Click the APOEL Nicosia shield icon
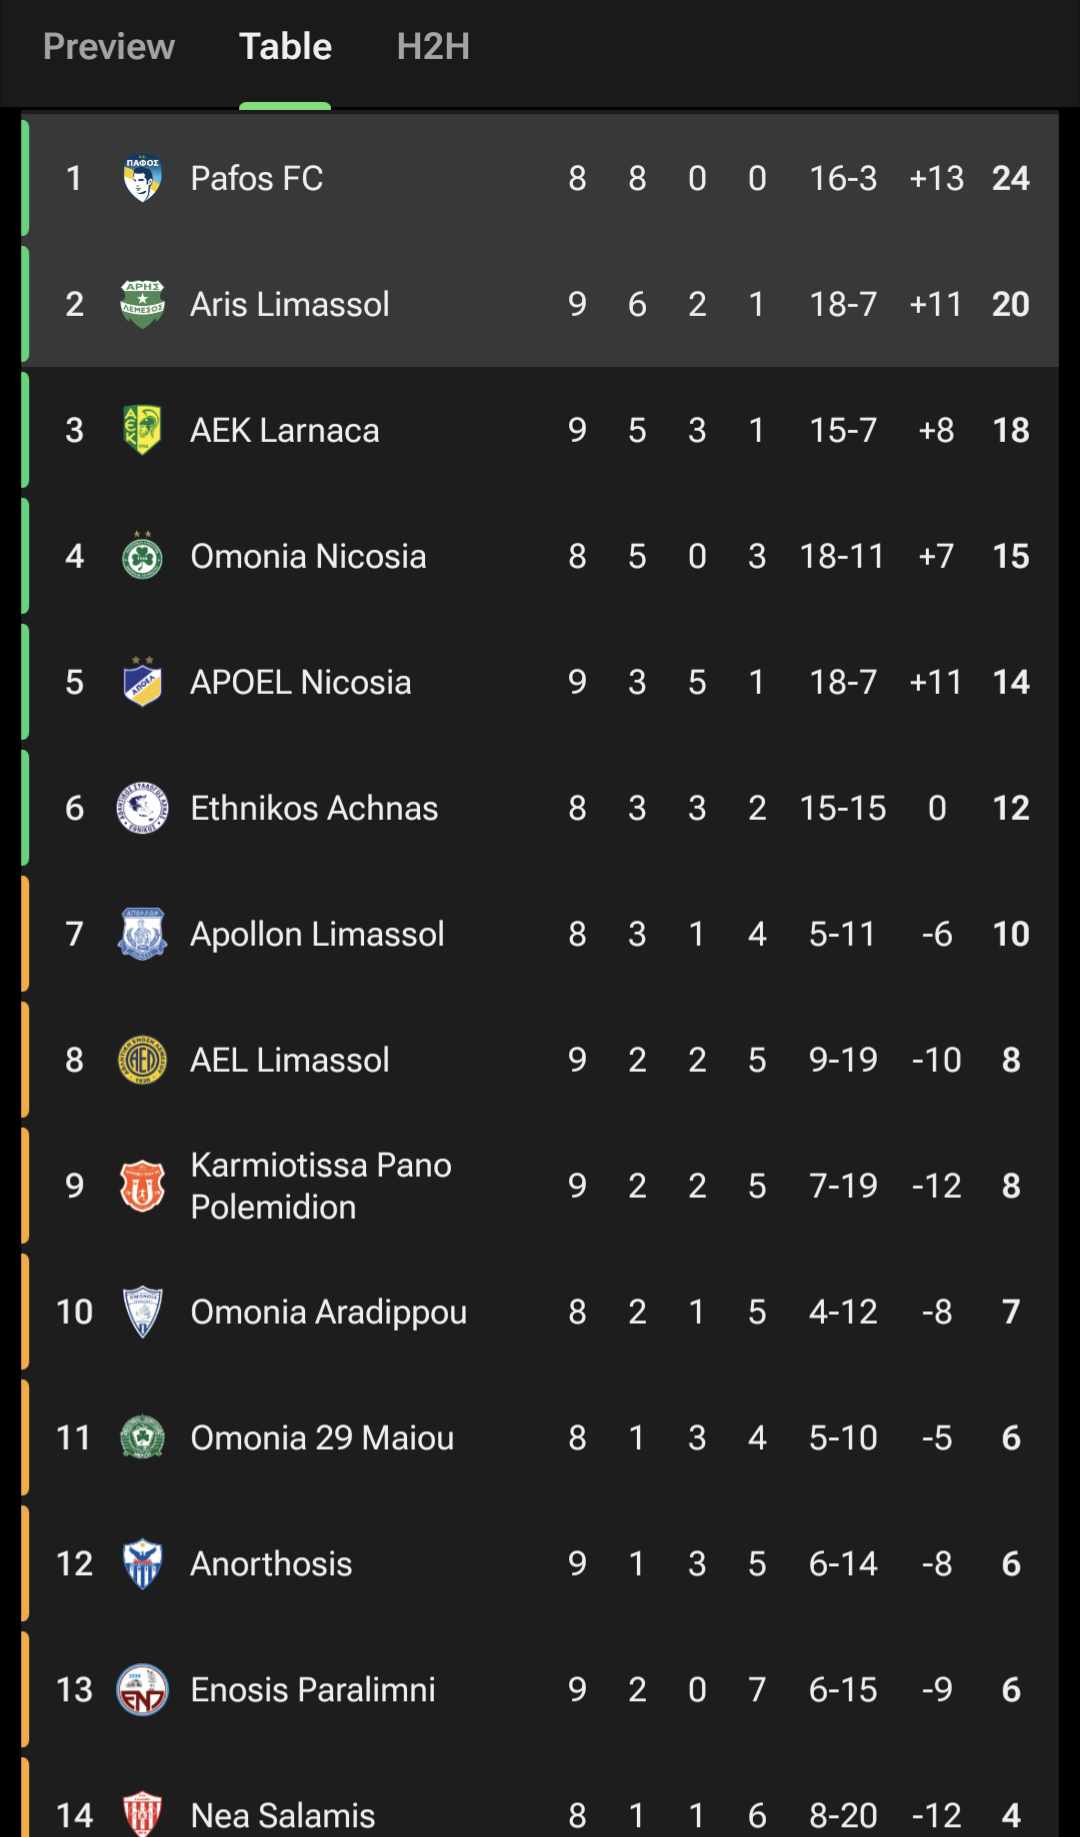1080x1837 pixels. (x=142, y=682)
